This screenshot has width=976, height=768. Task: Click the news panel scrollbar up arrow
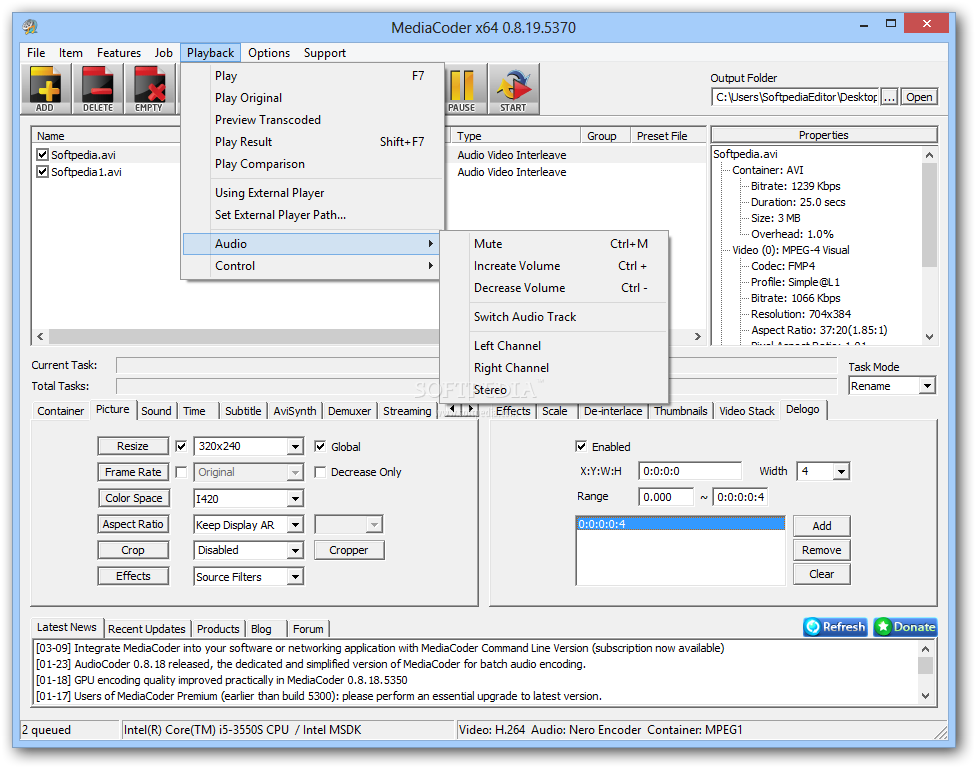[x=926, y=649]
